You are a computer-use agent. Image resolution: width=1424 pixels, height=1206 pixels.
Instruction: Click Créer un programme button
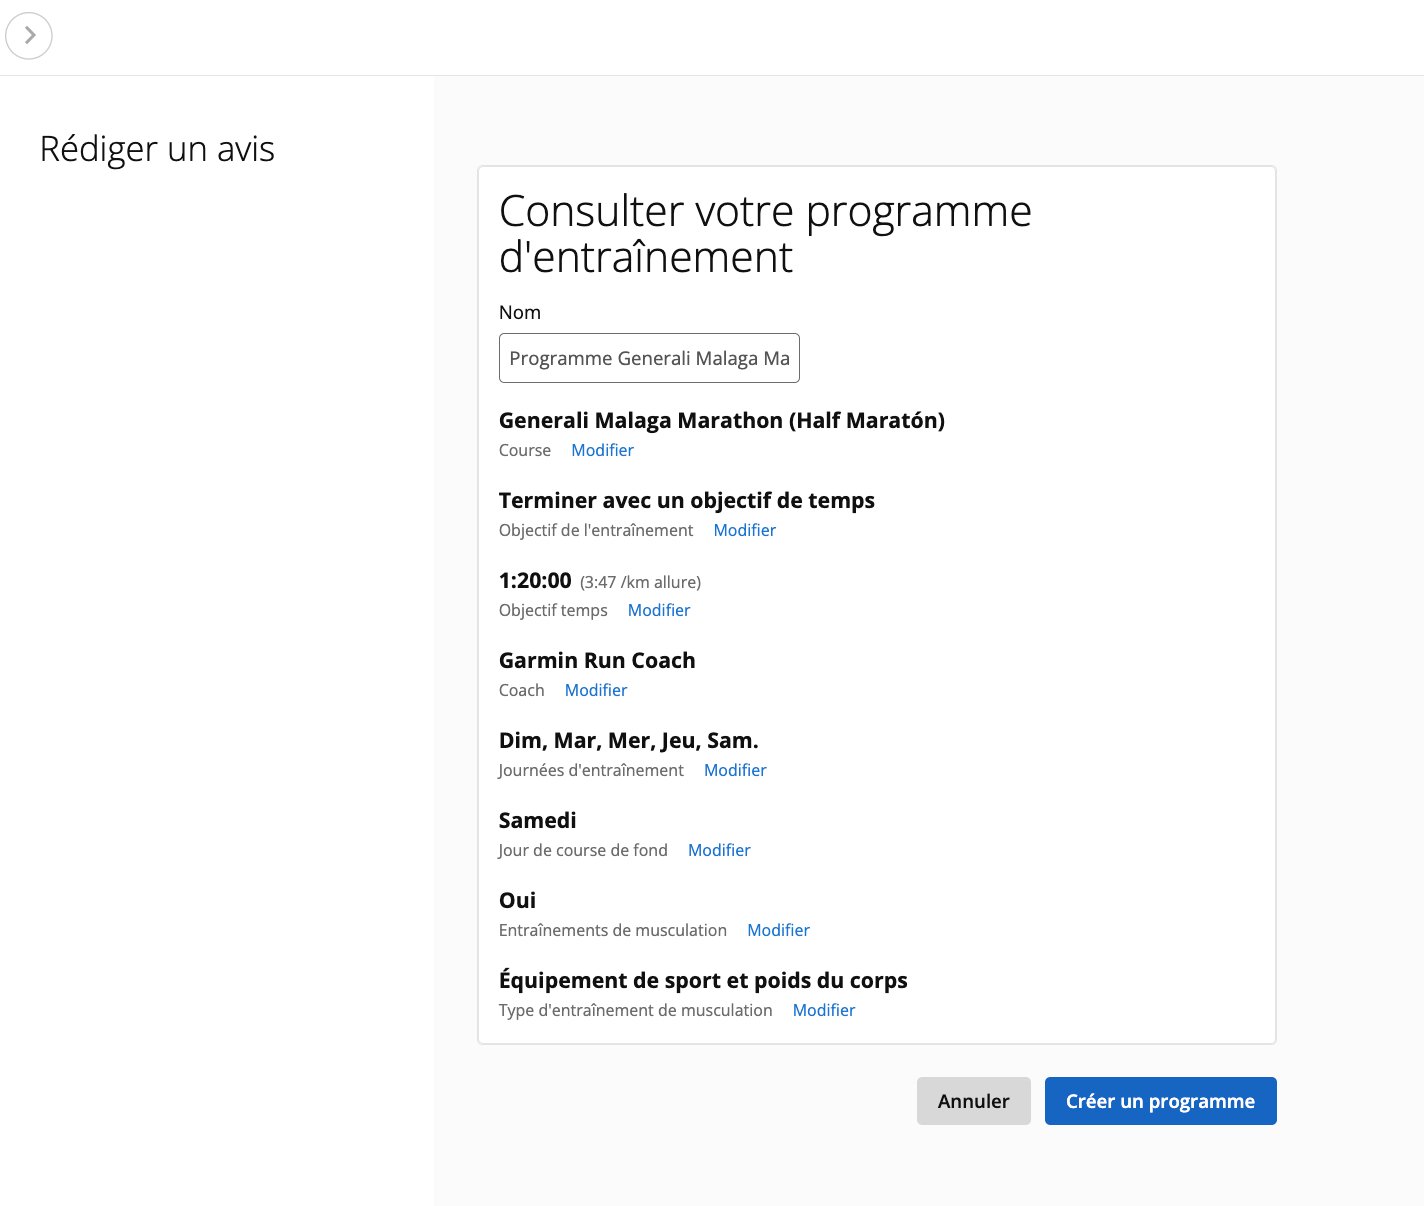tap(1161, 1101)
